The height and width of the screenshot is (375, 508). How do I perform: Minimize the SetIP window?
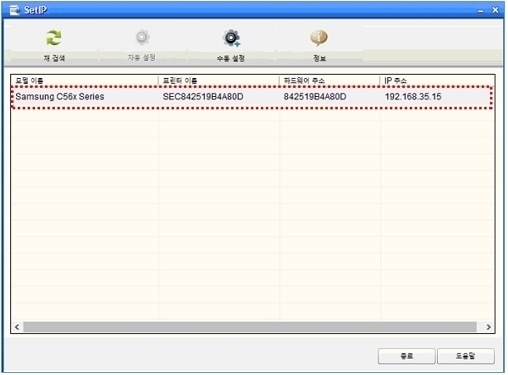[480, 11]
